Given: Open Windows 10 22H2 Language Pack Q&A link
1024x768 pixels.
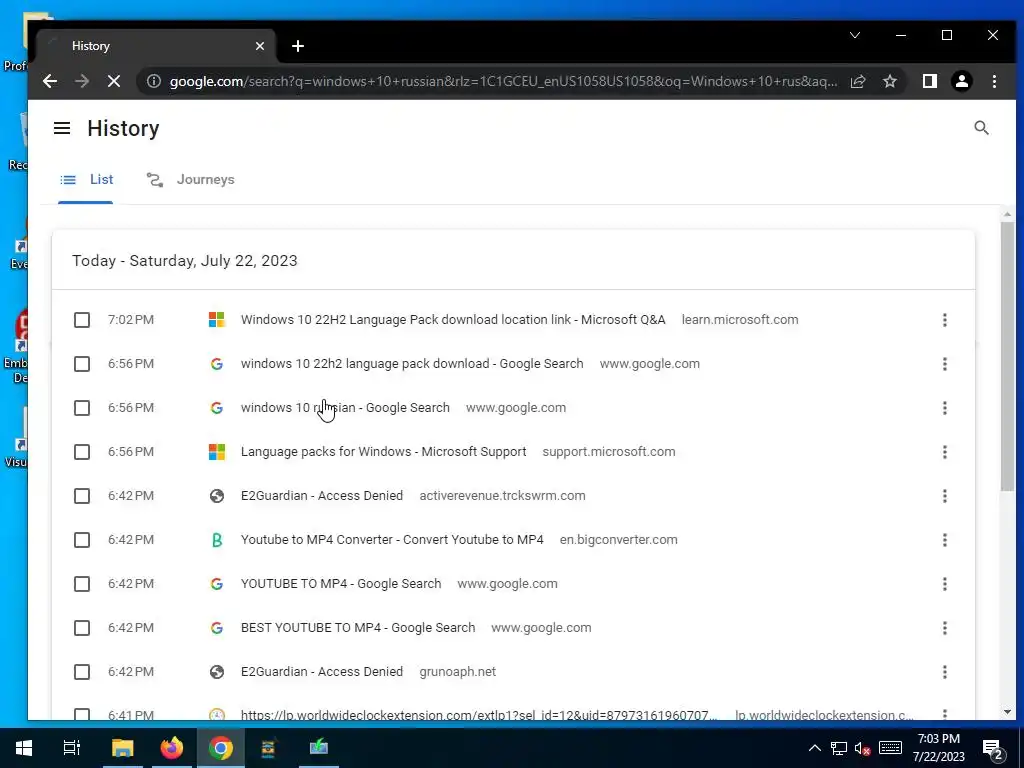Looking at the screenshot, I should 453,319.
